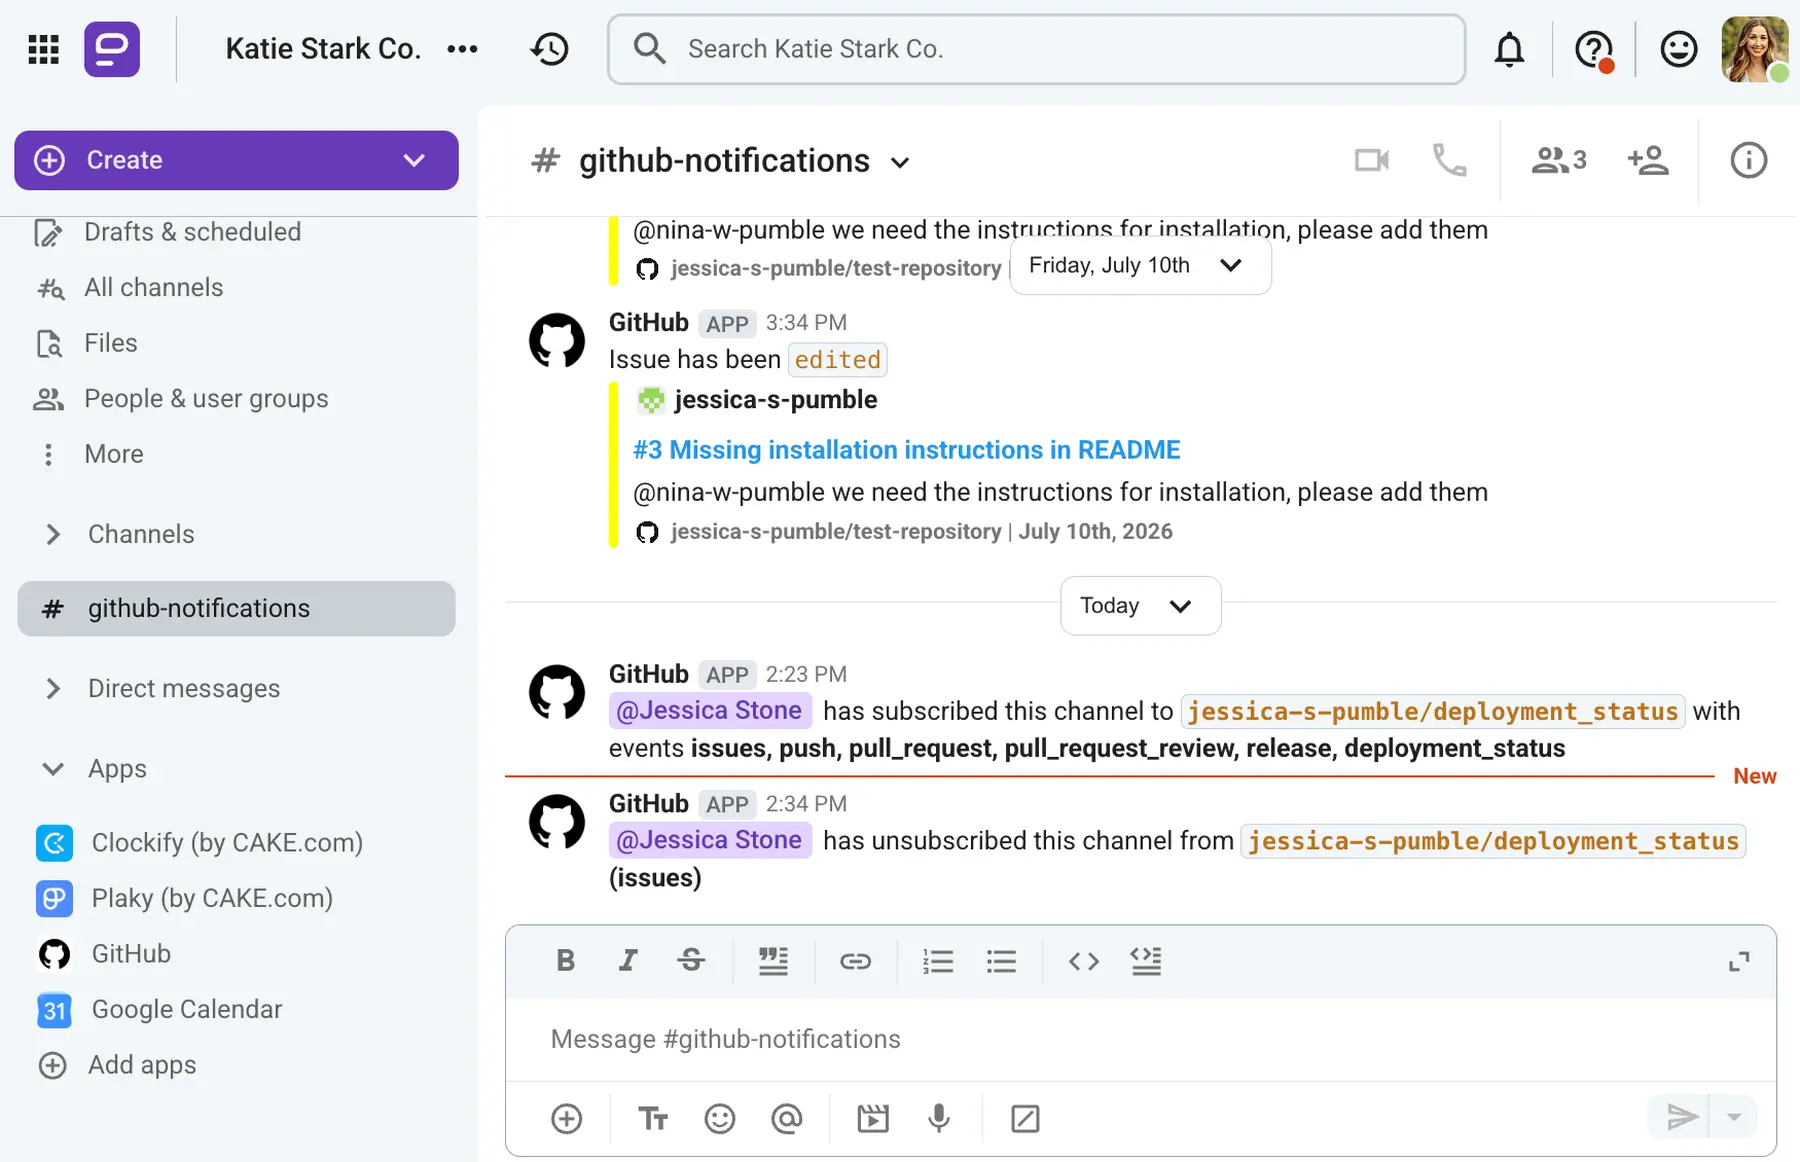
Task: Expand the Direct messages section
Action: pos(184,689)
